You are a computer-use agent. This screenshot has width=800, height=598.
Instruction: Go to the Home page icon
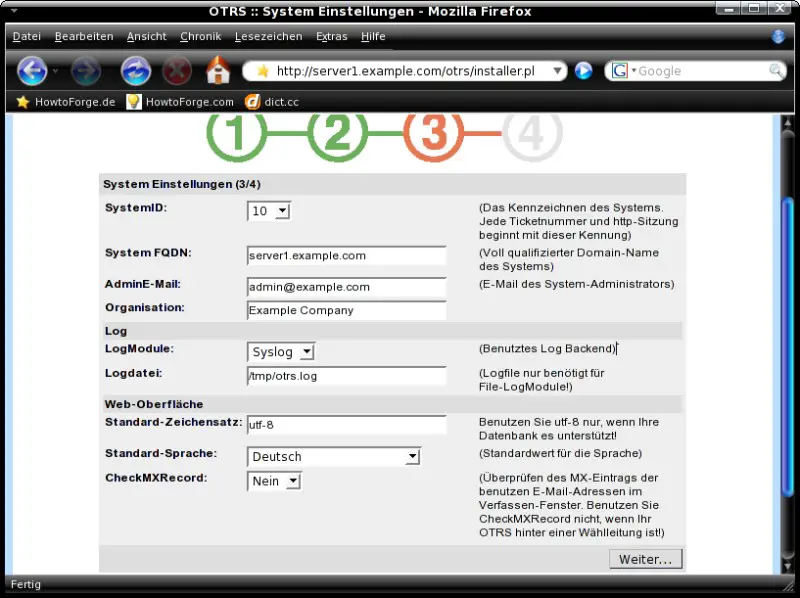(218, 70)
